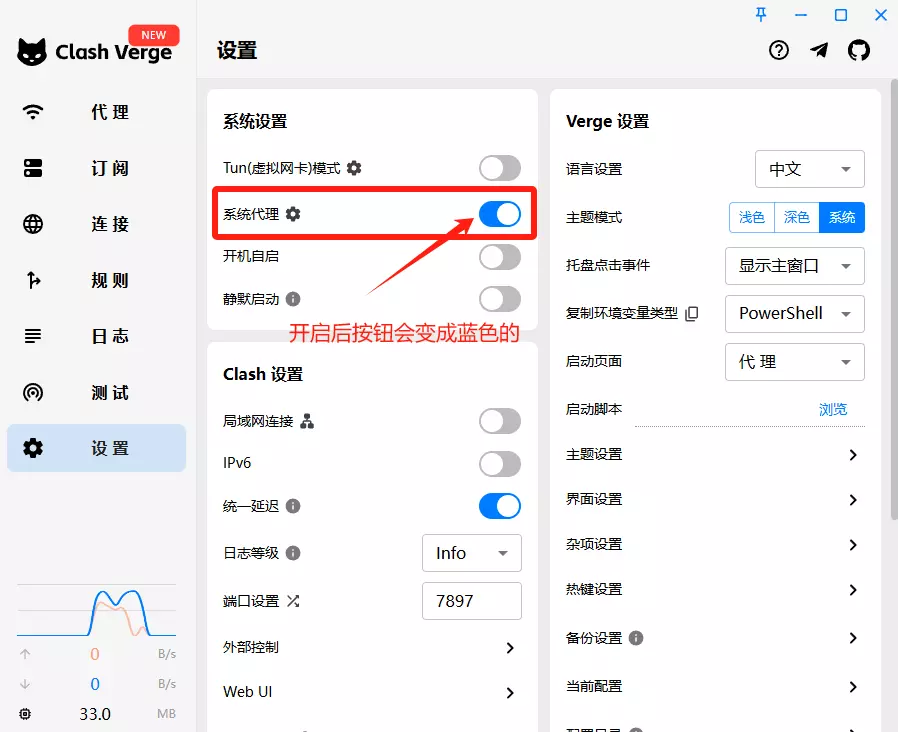Click the port input showing 7897
The image size is (898, 732).
(x=471, y=601)
